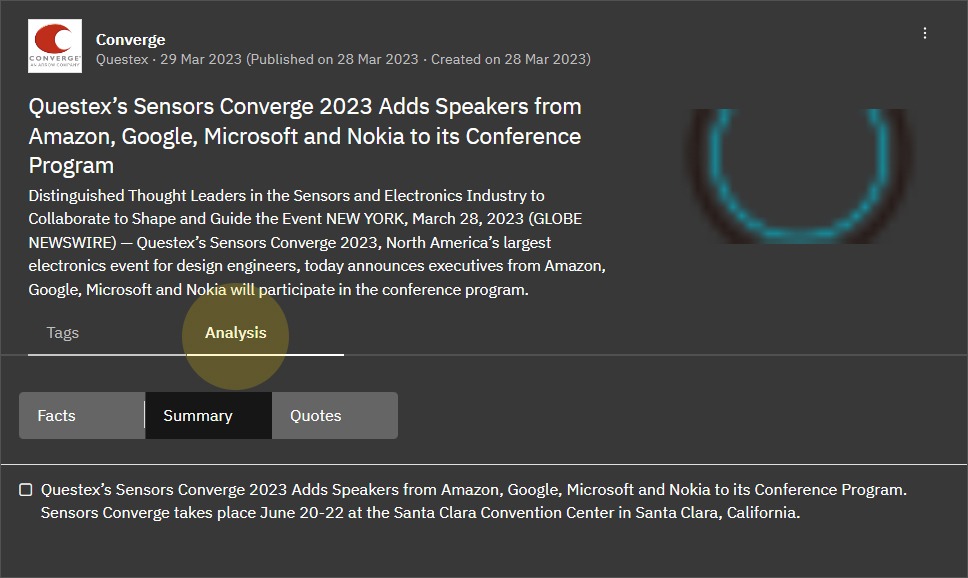Tick the summary sentence checkbox
Image resolution: width=968 pixels, height=578 pixels.
click(x=26, y=490)
